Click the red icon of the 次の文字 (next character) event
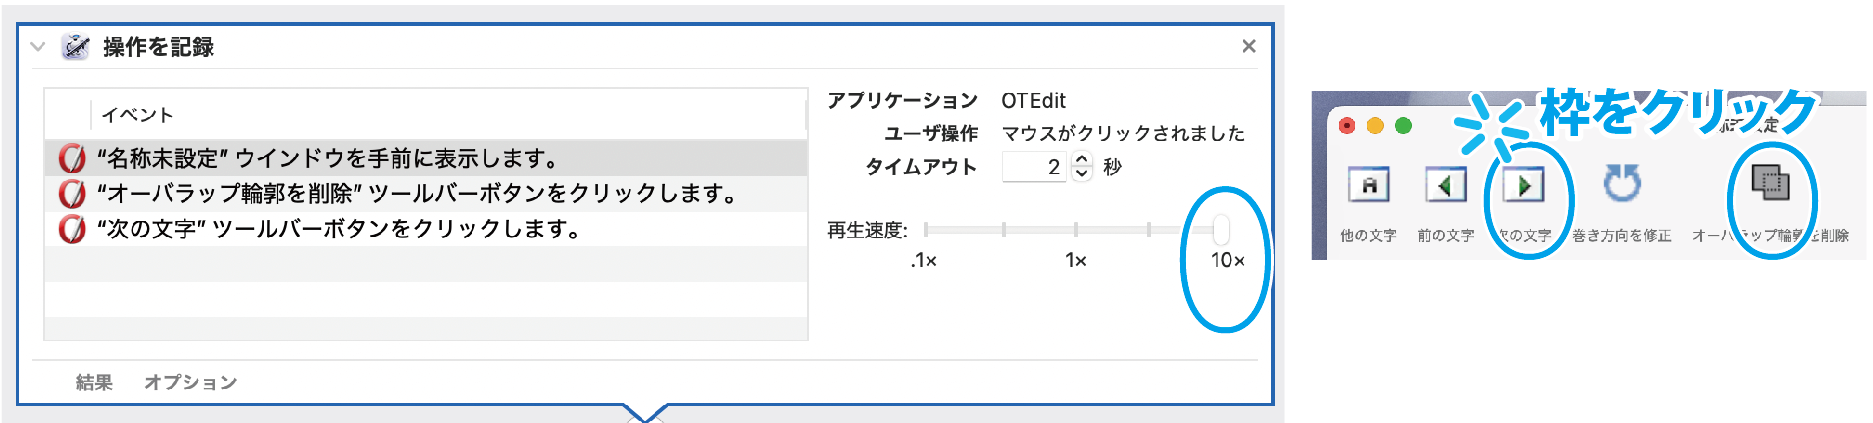 [x=71, y=229]
